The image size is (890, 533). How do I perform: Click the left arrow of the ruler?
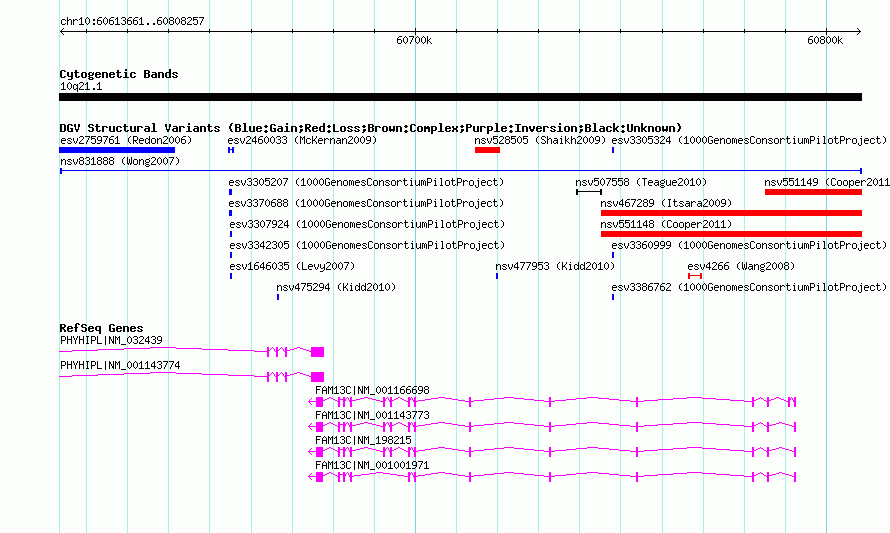[x=62, y=32]
